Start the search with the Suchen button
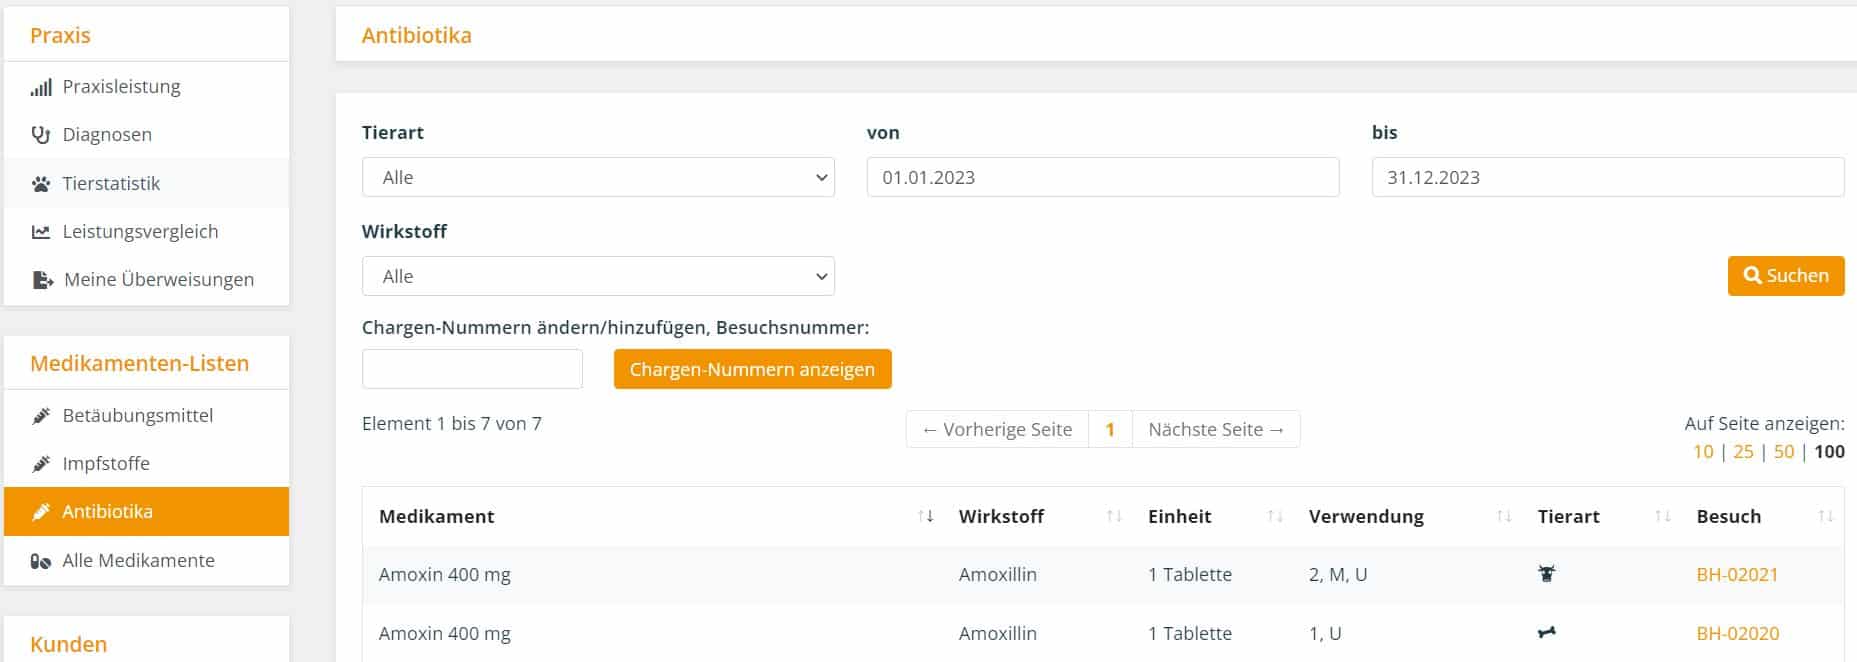 (x=1786, y=276)
